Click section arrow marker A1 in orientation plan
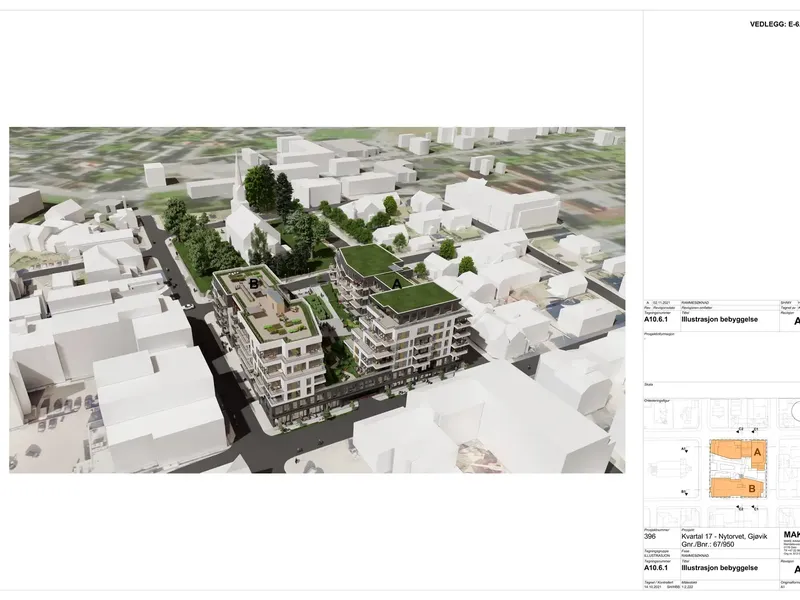This screenshot has height=600, width=800. [x=684, y=449]
